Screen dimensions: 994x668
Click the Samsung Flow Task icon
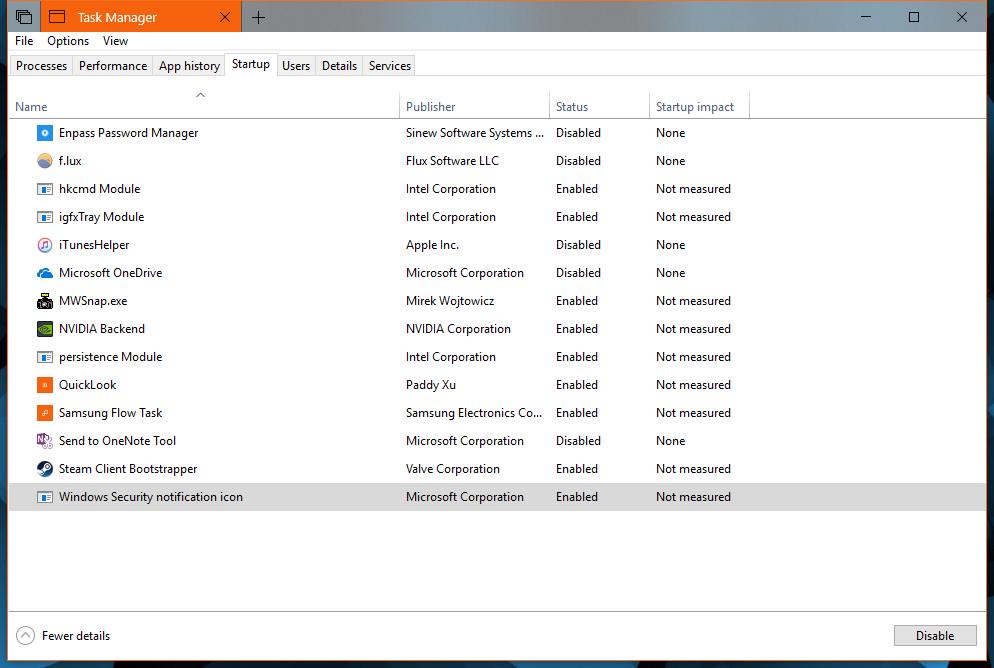click(x=44, y=413)
